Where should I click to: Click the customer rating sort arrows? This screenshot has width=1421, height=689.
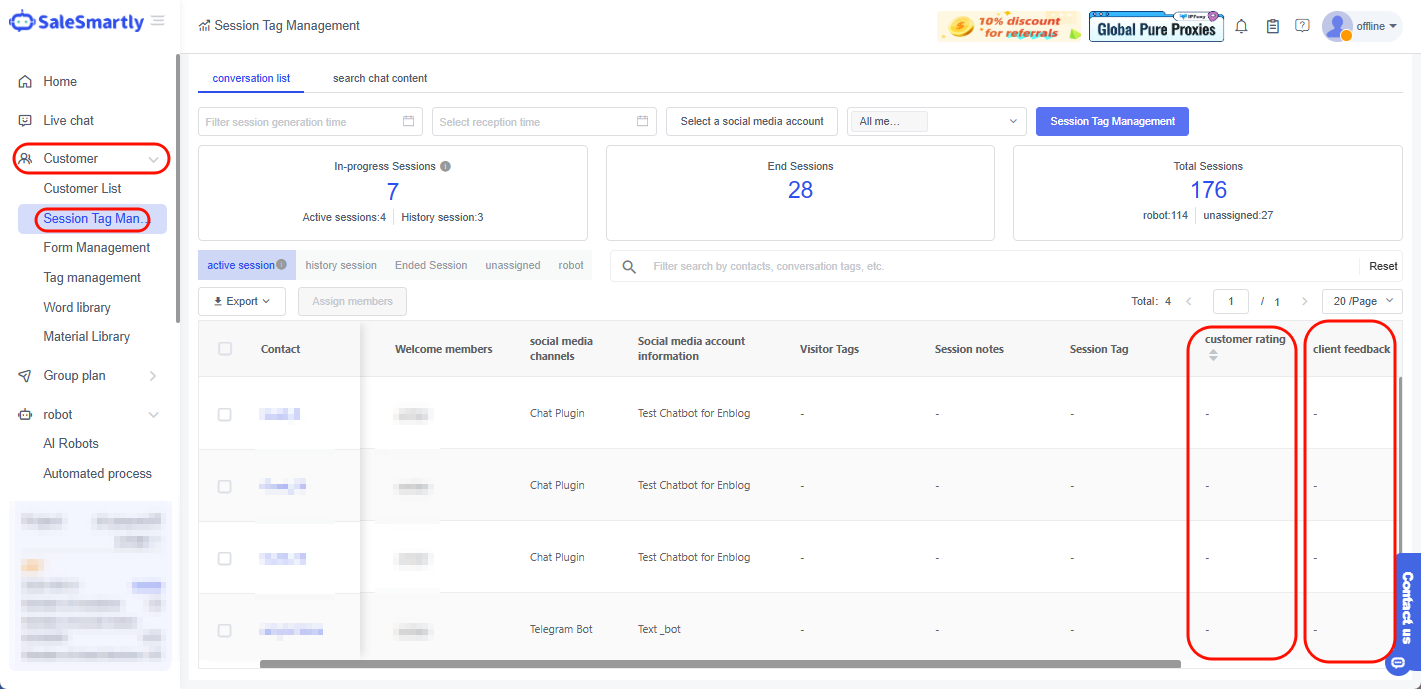(x=1213, y=355)
